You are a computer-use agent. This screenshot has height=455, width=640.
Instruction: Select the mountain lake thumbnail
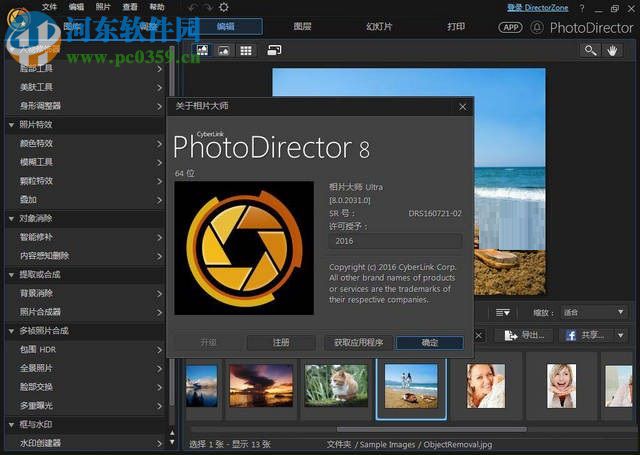pyautogui.click(x=202, y=386)
